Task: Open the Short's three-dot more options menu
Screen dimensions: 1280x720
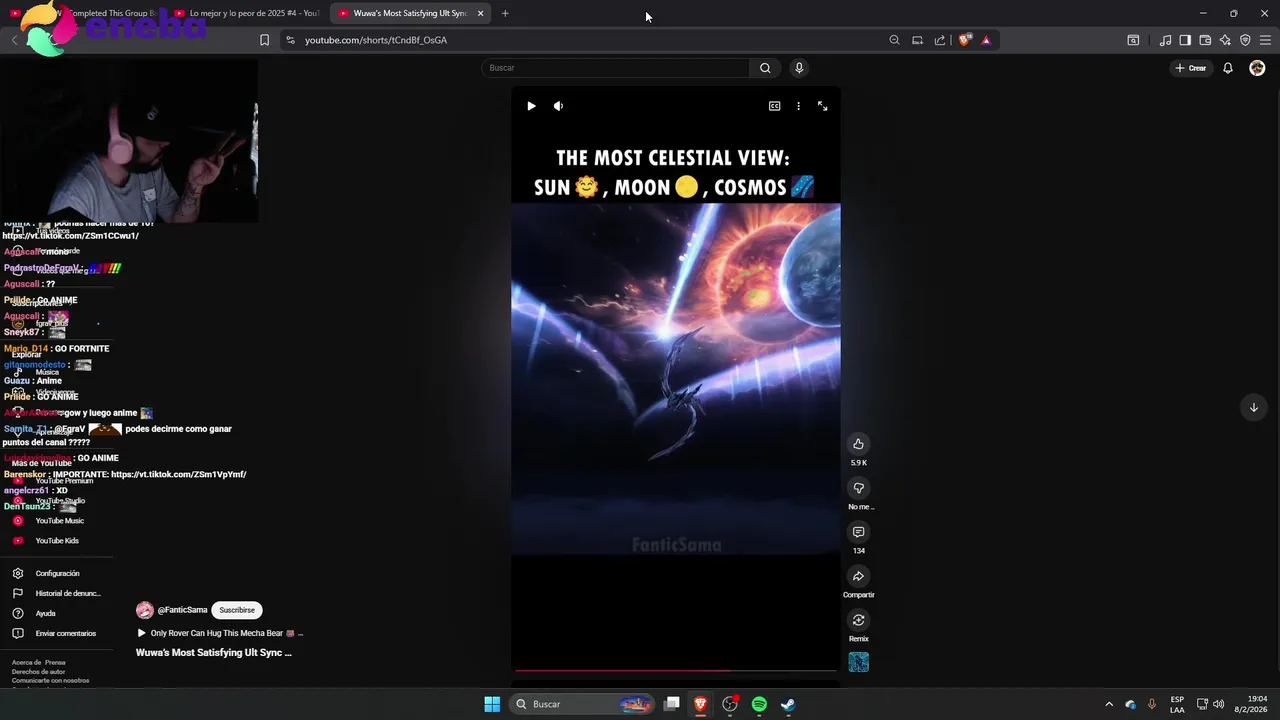Action: pos(798,106)
